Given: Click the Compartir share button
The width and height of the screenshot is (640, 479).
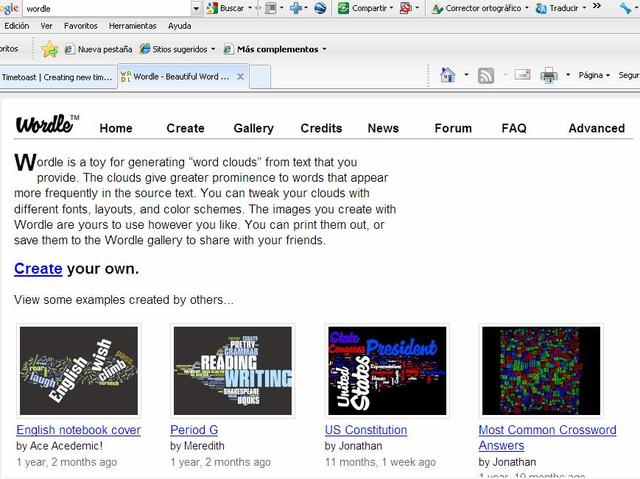Looking at the screenshot, I should tap(362, 8).
